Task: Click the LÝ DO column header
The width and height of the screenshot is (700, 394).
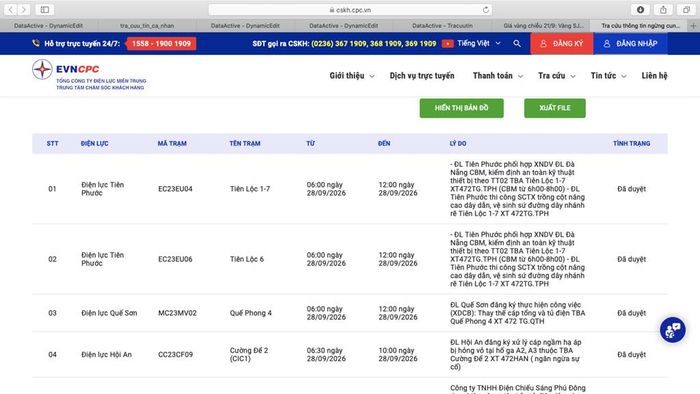Action: (458, 143)
